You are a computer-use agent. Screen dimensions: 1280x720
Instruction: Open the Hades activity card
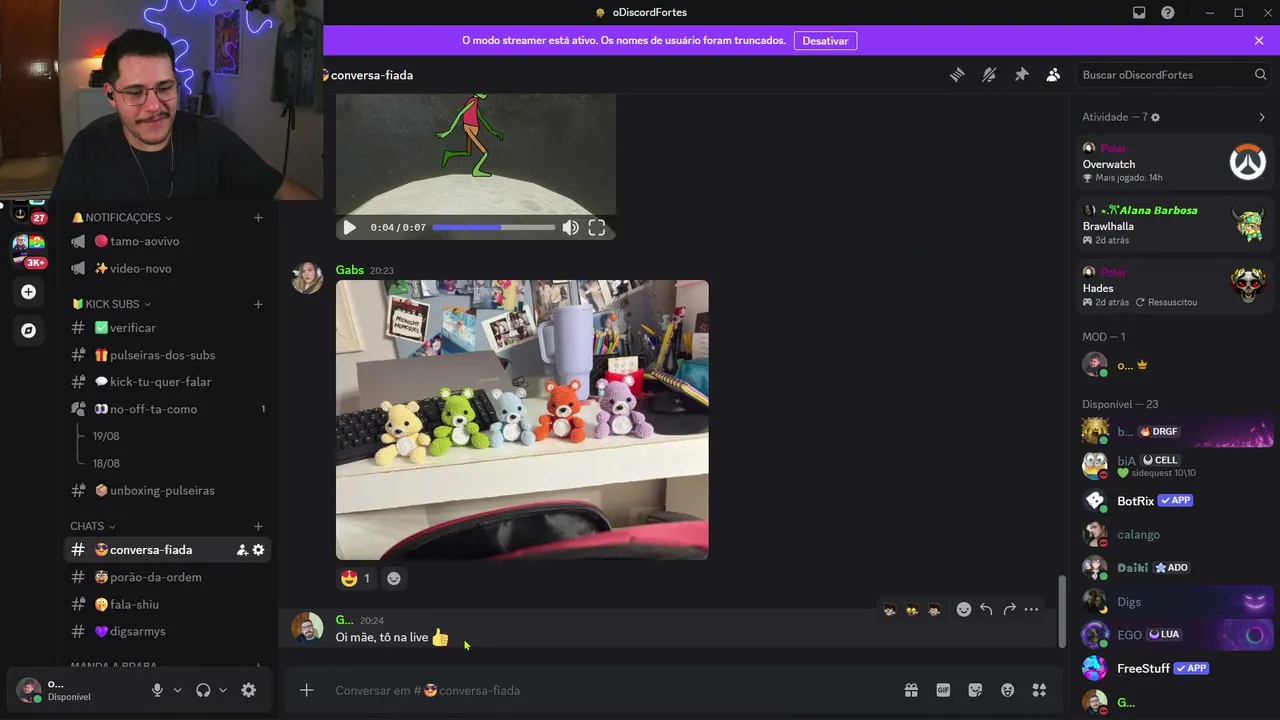pyautogui.click(x=1174, y=287)
